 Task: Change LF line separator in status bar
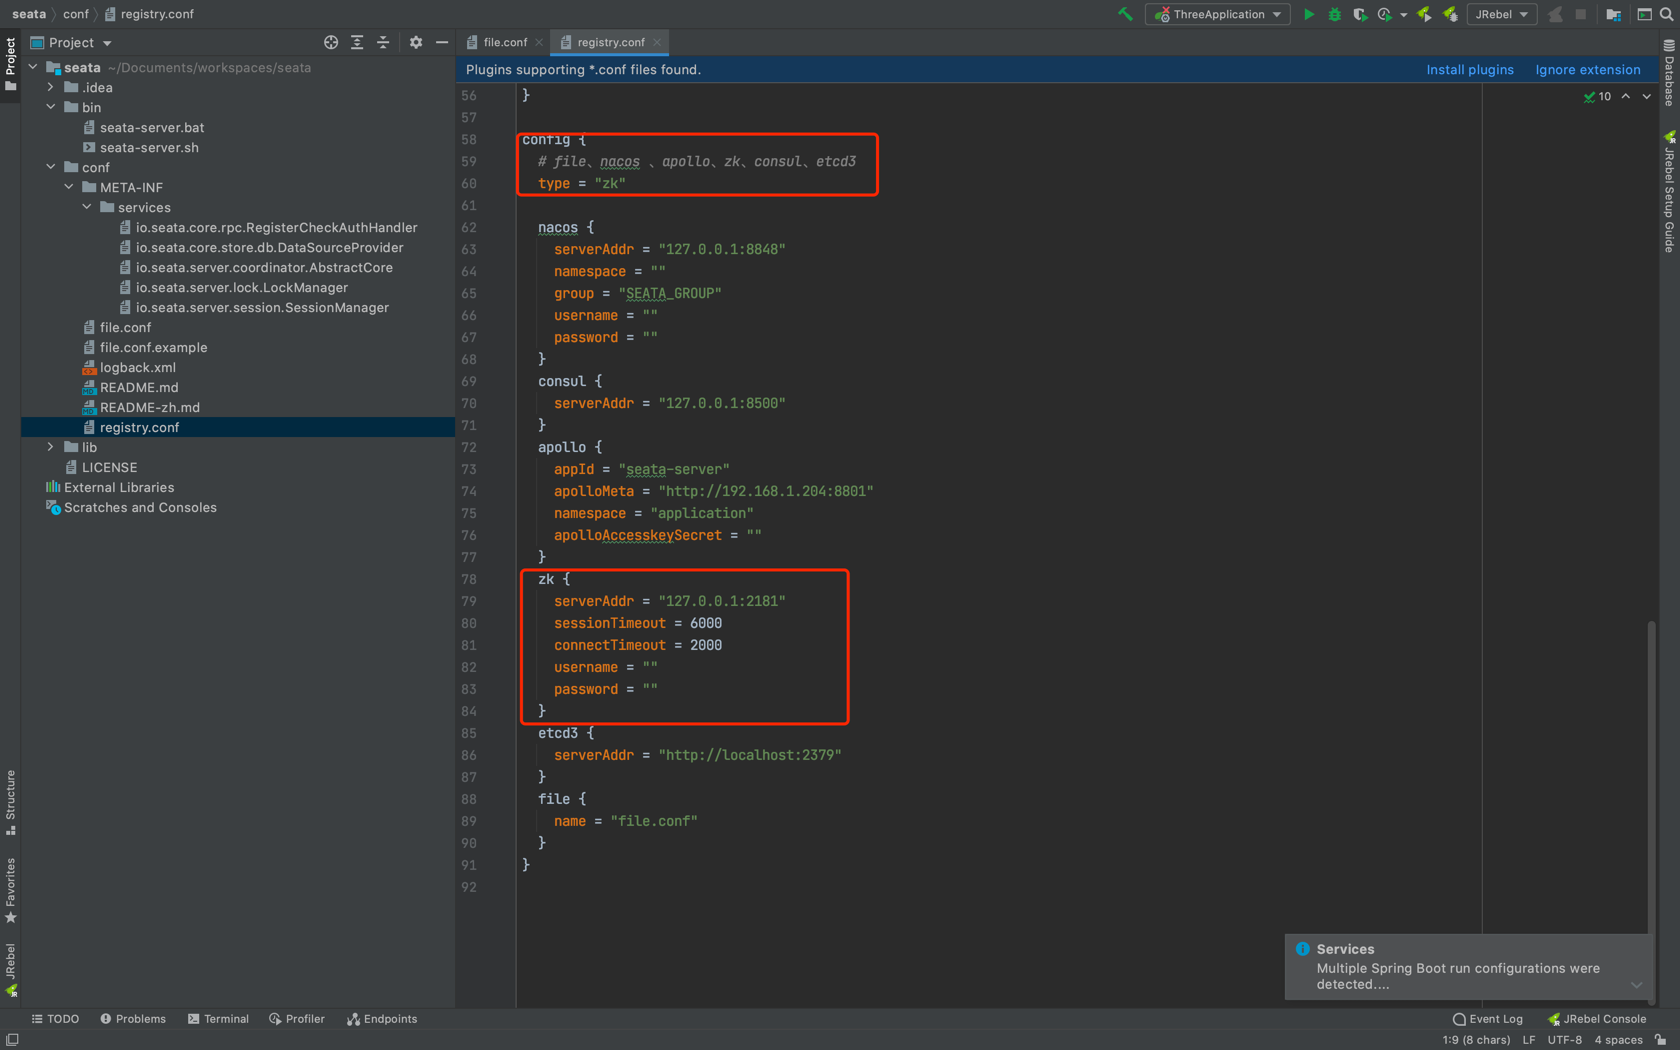pos(1529,1040)
